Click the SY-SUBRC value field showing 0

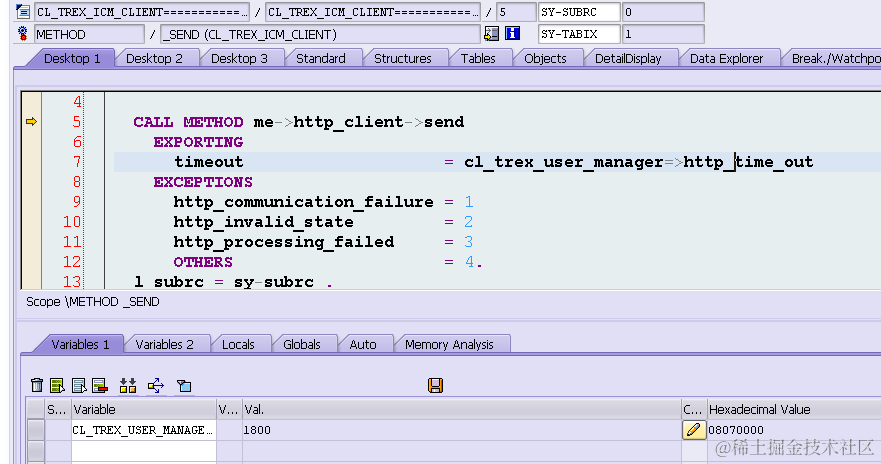pyautogui.click(x=663, y=12)
